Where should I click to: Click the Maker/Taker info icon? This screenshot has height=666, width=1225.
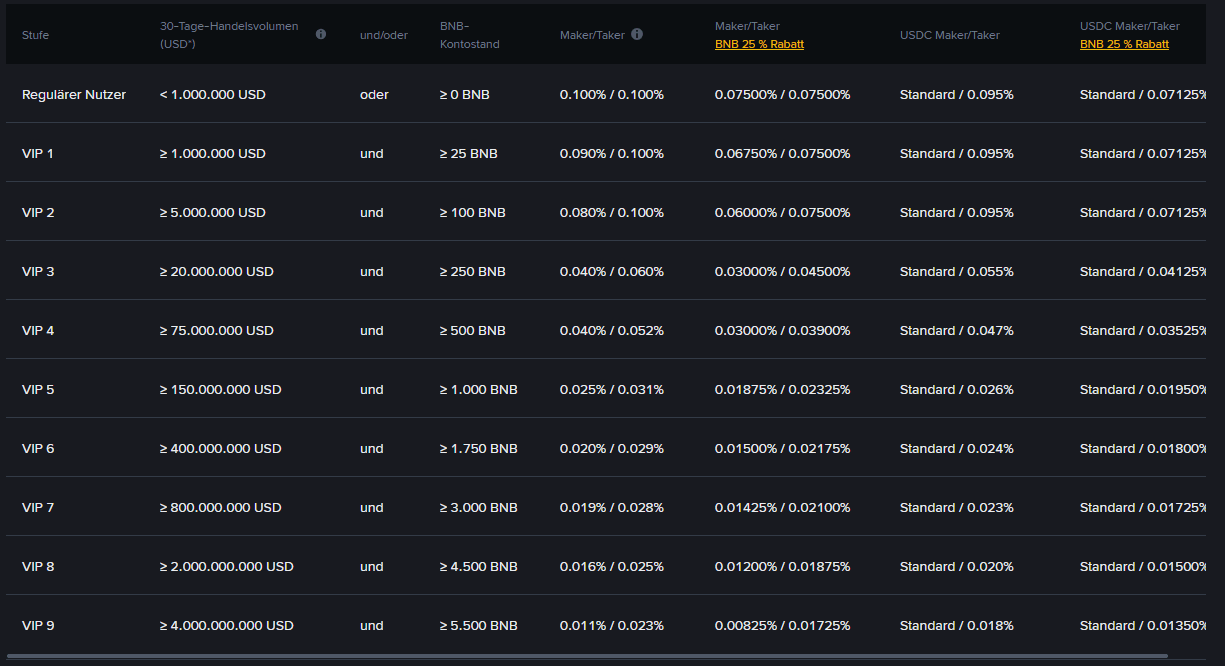(637, 33)
